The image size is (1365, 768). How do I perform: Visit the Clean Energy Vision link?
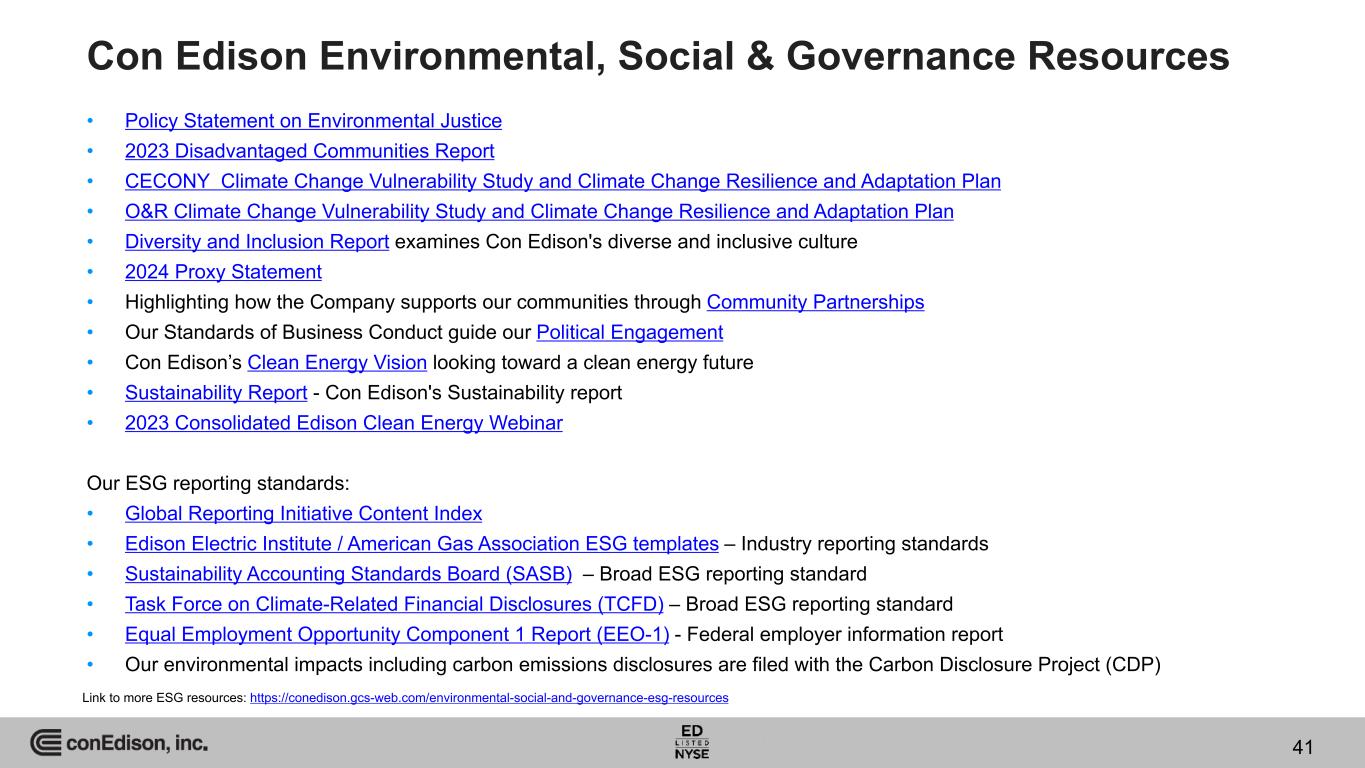pos(343,362)
